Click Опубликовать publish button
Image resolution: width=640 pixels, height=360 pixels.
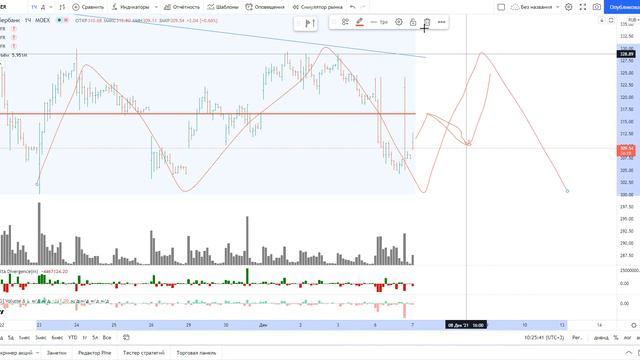(x=622, y=7)
